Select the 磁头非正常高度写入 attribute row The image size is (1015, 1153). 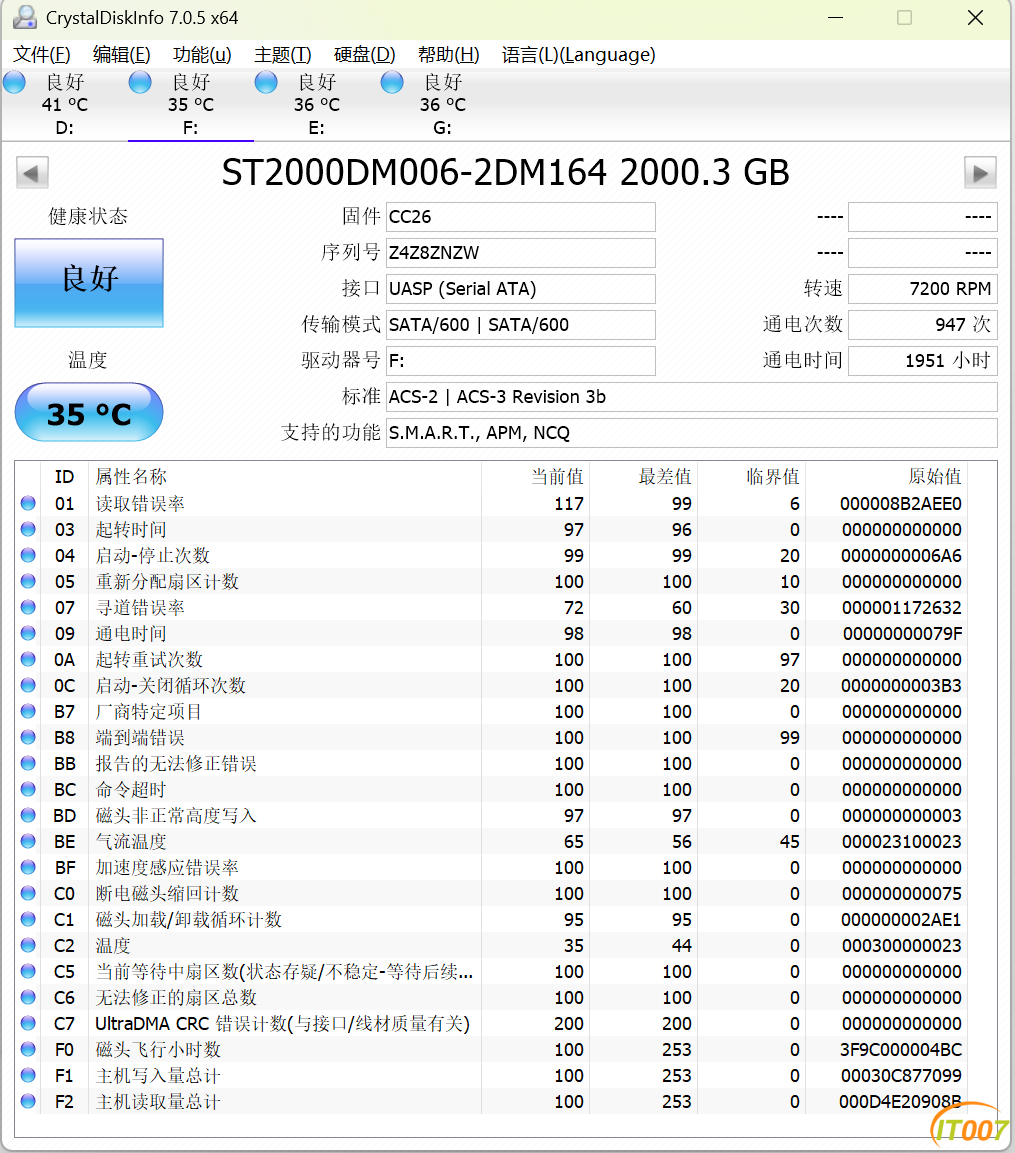pyautogui.click(x=491, y=815)
